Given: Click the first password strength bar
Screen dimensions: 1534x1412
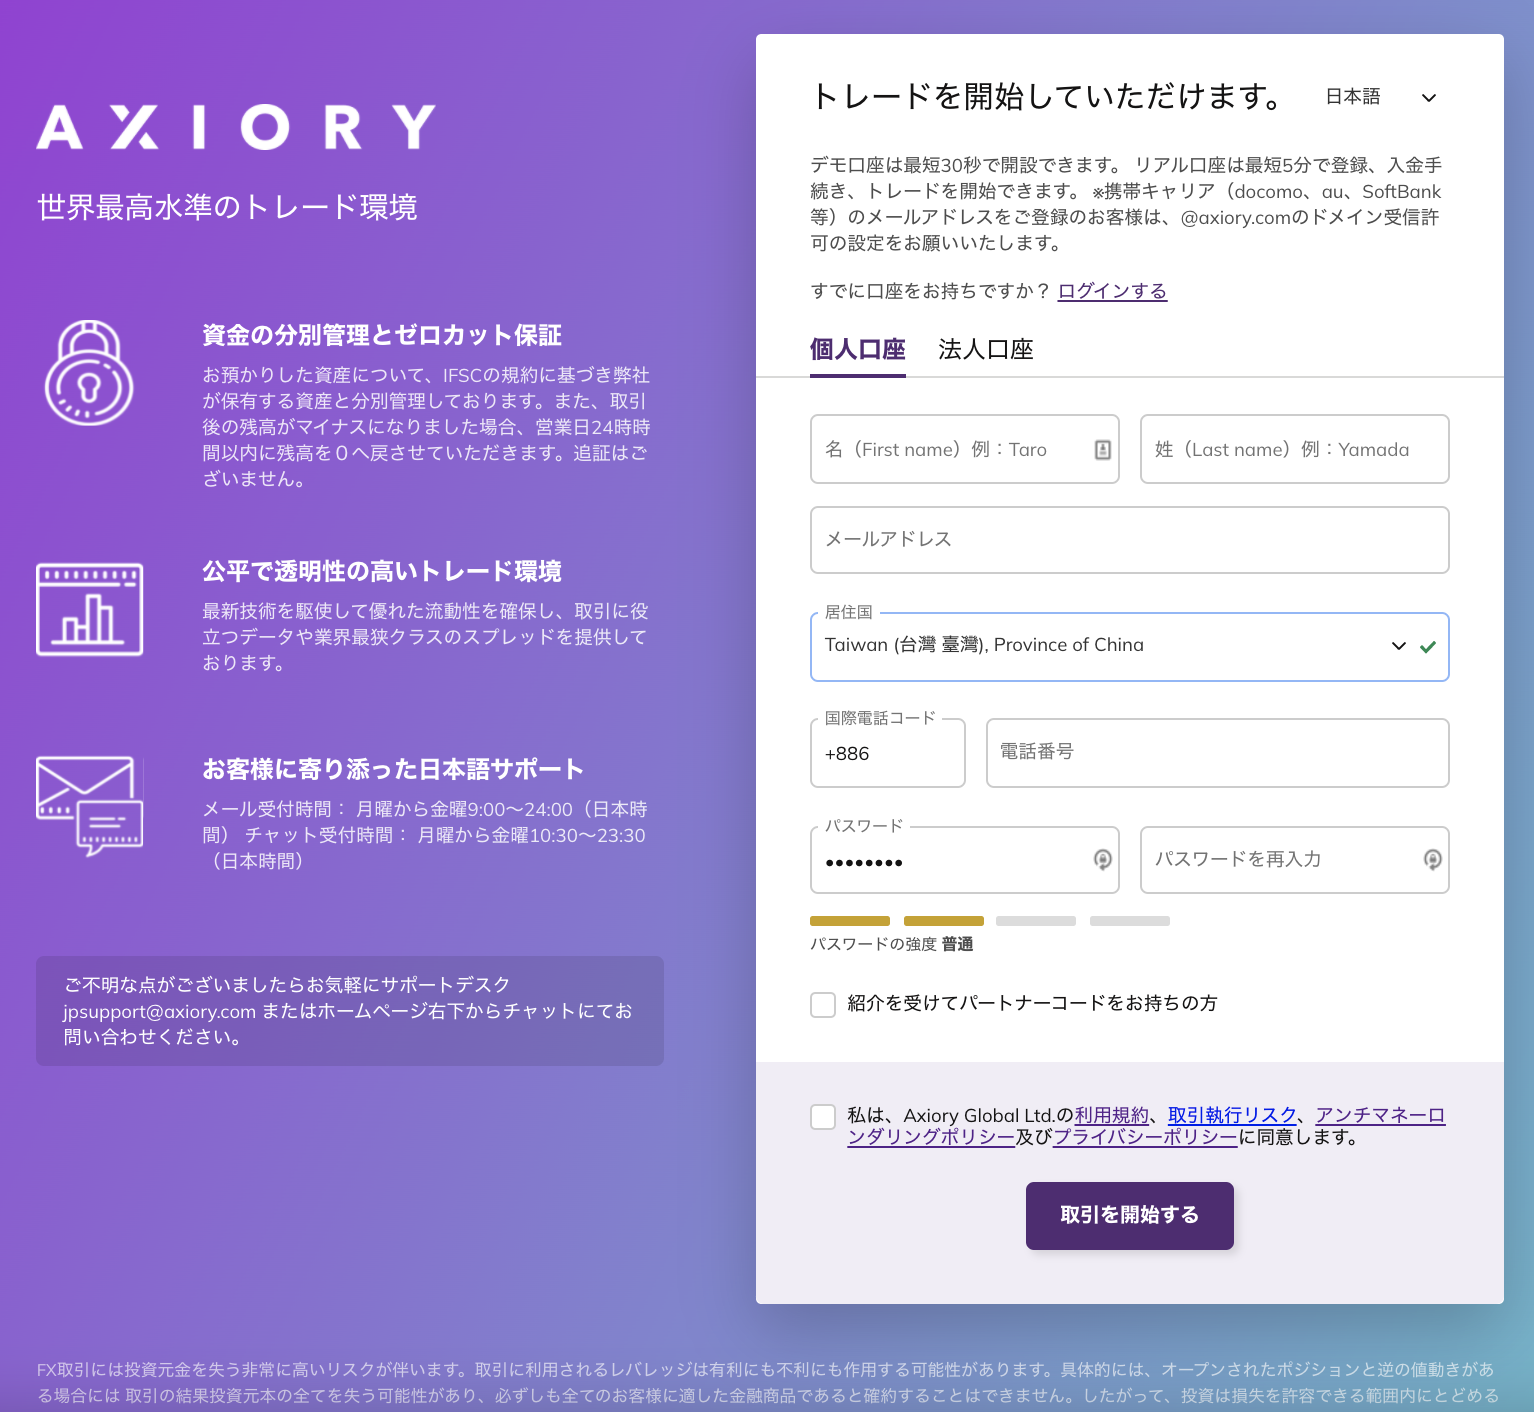Looking at the screenshot, I should pos(850,921).
